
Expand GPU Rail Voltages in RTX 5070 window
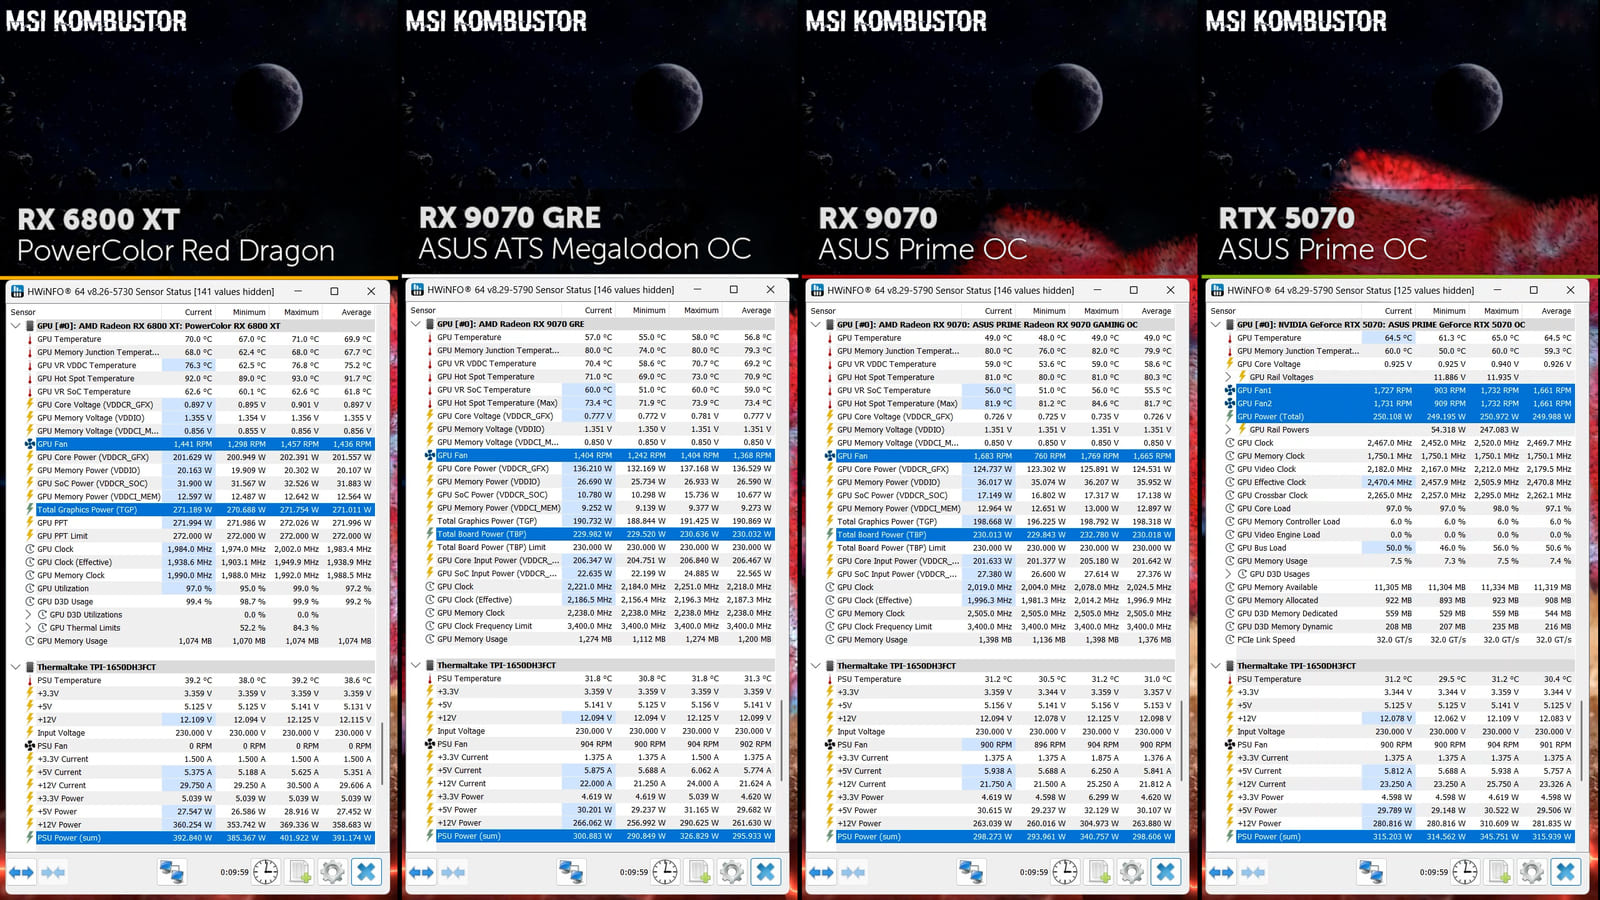[1229, 377]
